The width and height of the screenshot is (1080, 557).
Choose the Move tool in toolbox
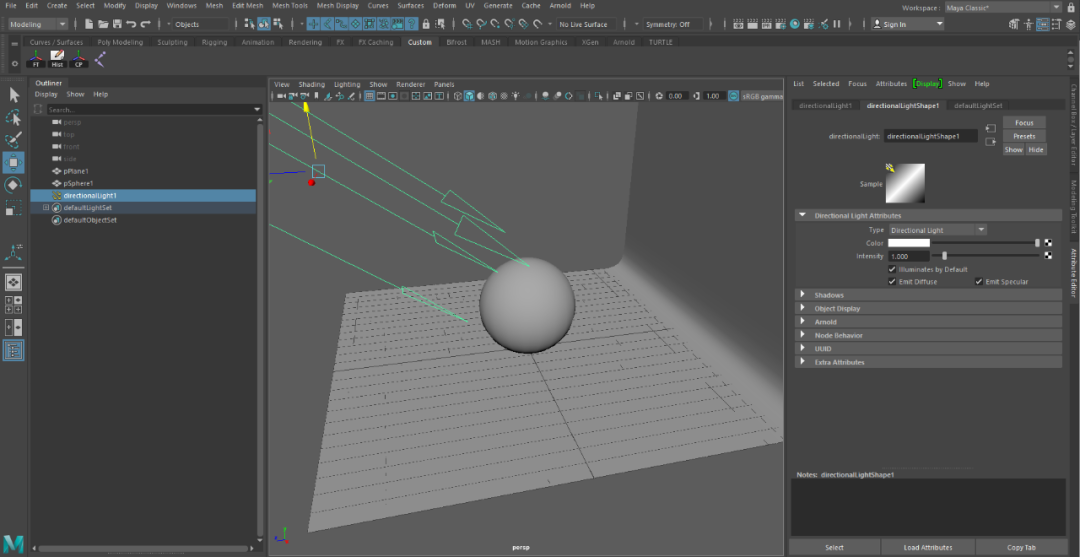point(14,162)
